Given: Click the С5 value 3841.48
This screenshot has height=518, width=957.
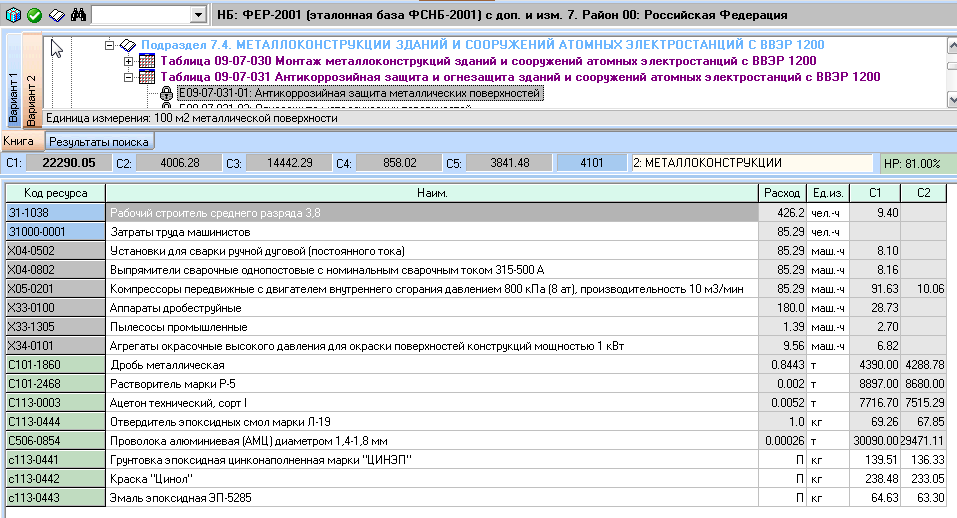Looking at the screenshot, I should [x=509, y=163].
